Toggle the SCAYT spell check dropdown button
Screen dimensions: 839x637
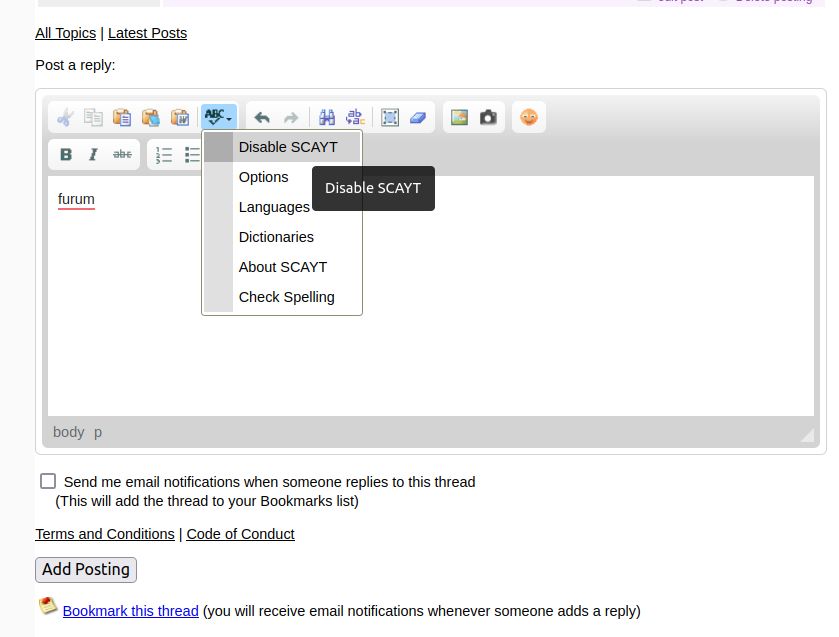click(218, 117)
